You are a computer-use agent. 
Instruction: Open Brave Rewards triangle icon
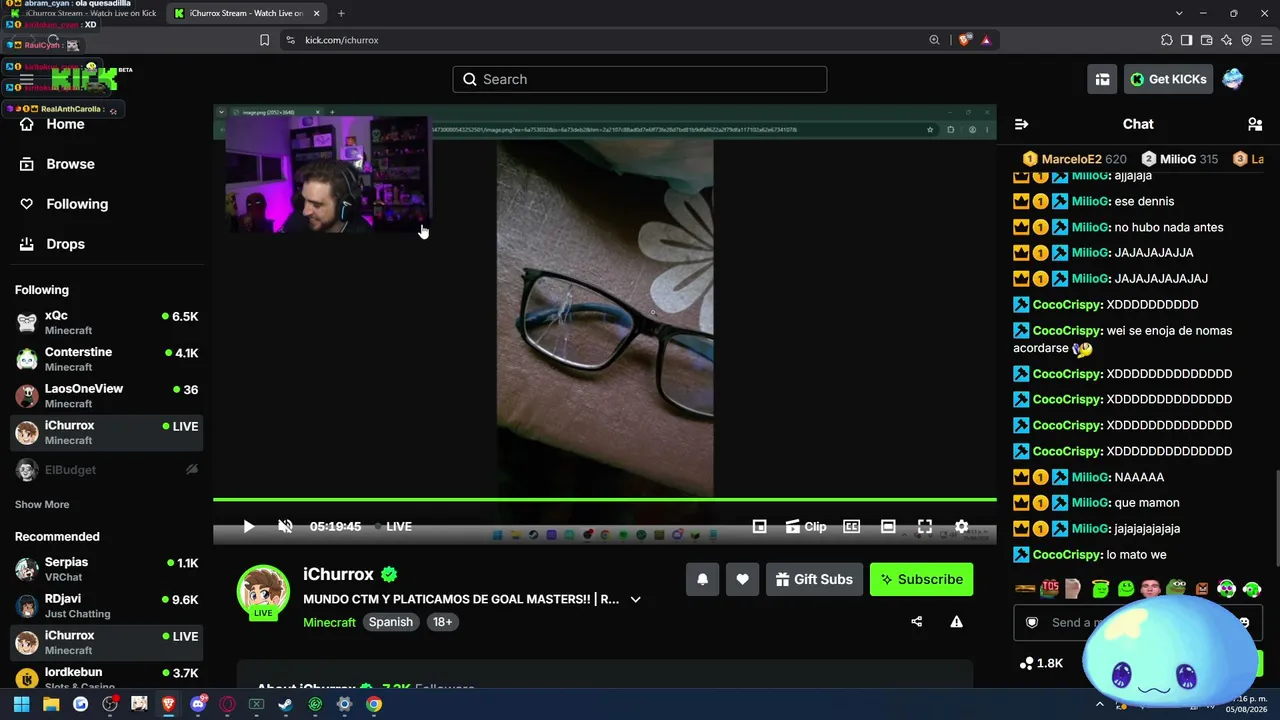pos(986,40)
